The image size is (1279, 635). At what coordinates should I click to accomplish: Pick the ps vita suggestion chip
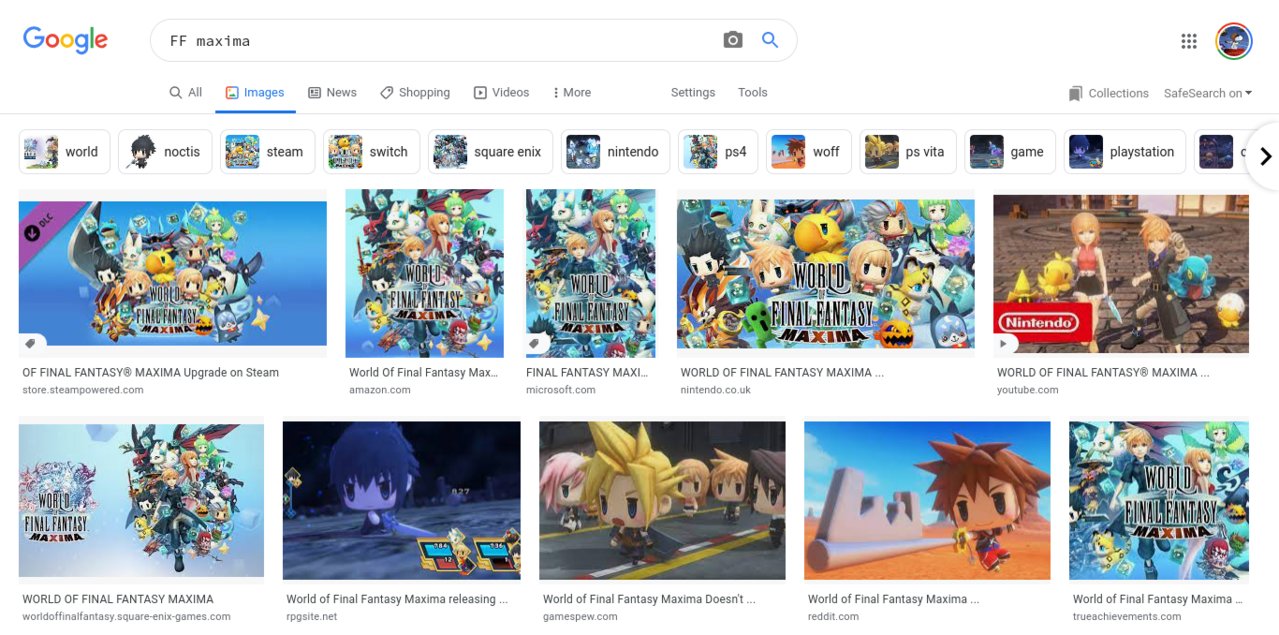coord(908,152)
